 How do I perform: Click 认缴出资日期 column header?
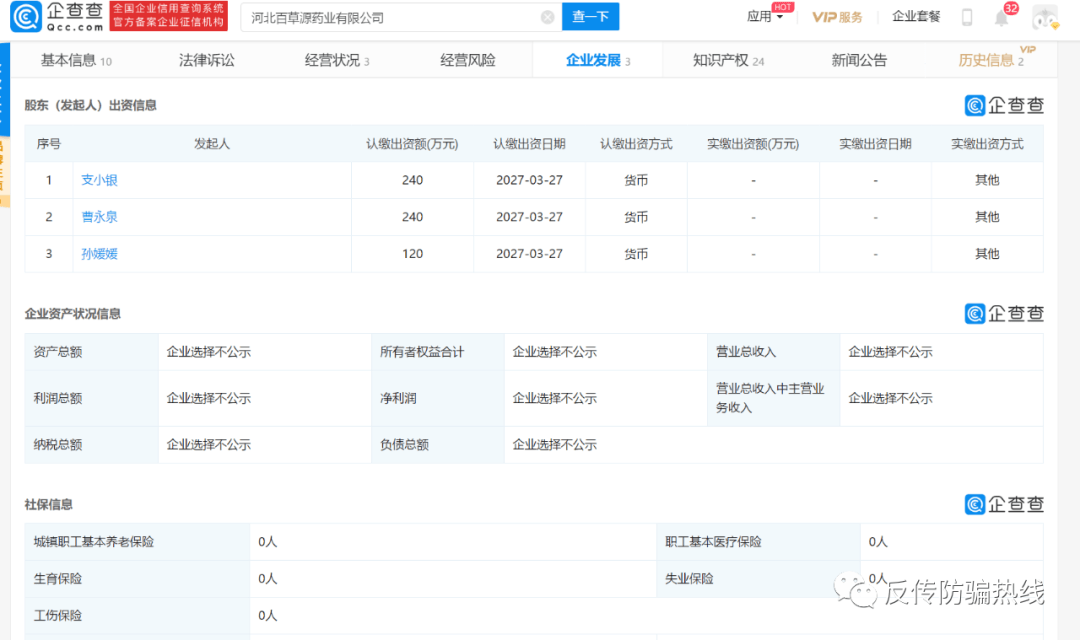[x=529, y=144]
